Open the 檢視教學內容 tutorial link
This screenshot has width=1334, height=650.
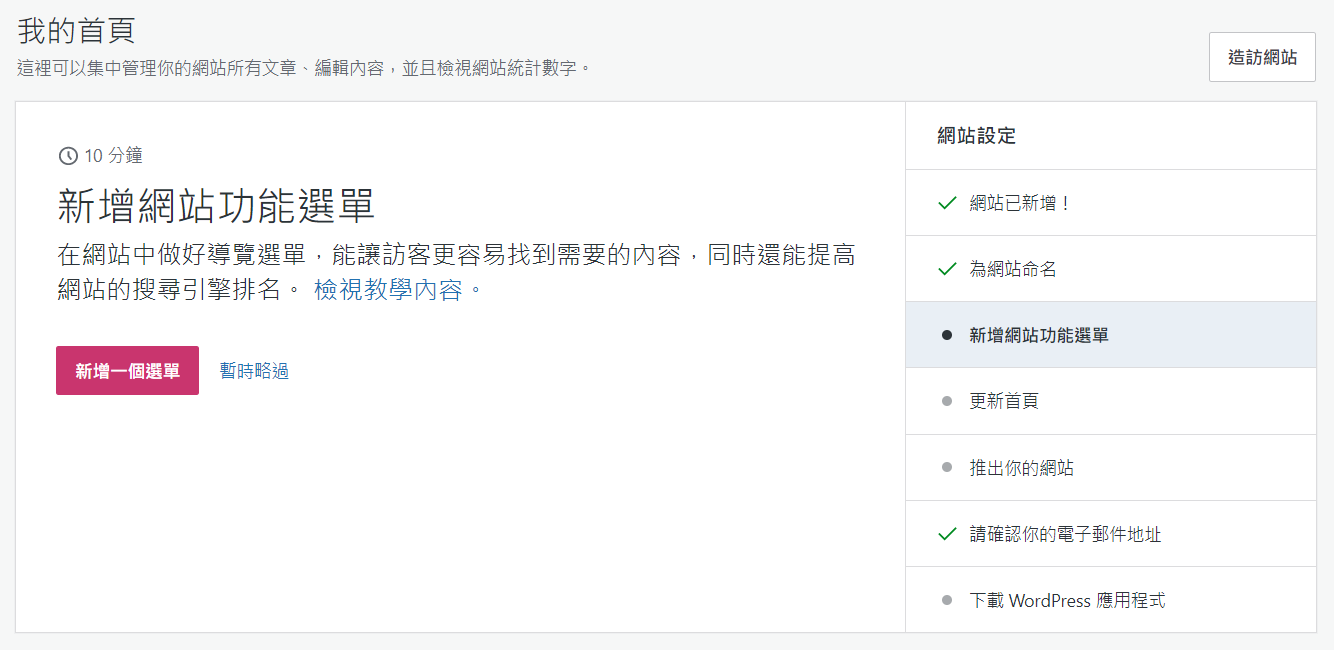tap(388, 290)
